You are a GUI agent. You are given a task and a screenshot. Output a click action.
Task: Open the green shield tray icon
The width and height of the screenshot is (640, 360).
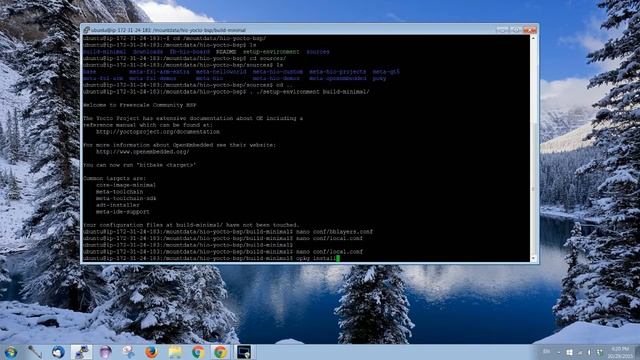pos(599,352)
